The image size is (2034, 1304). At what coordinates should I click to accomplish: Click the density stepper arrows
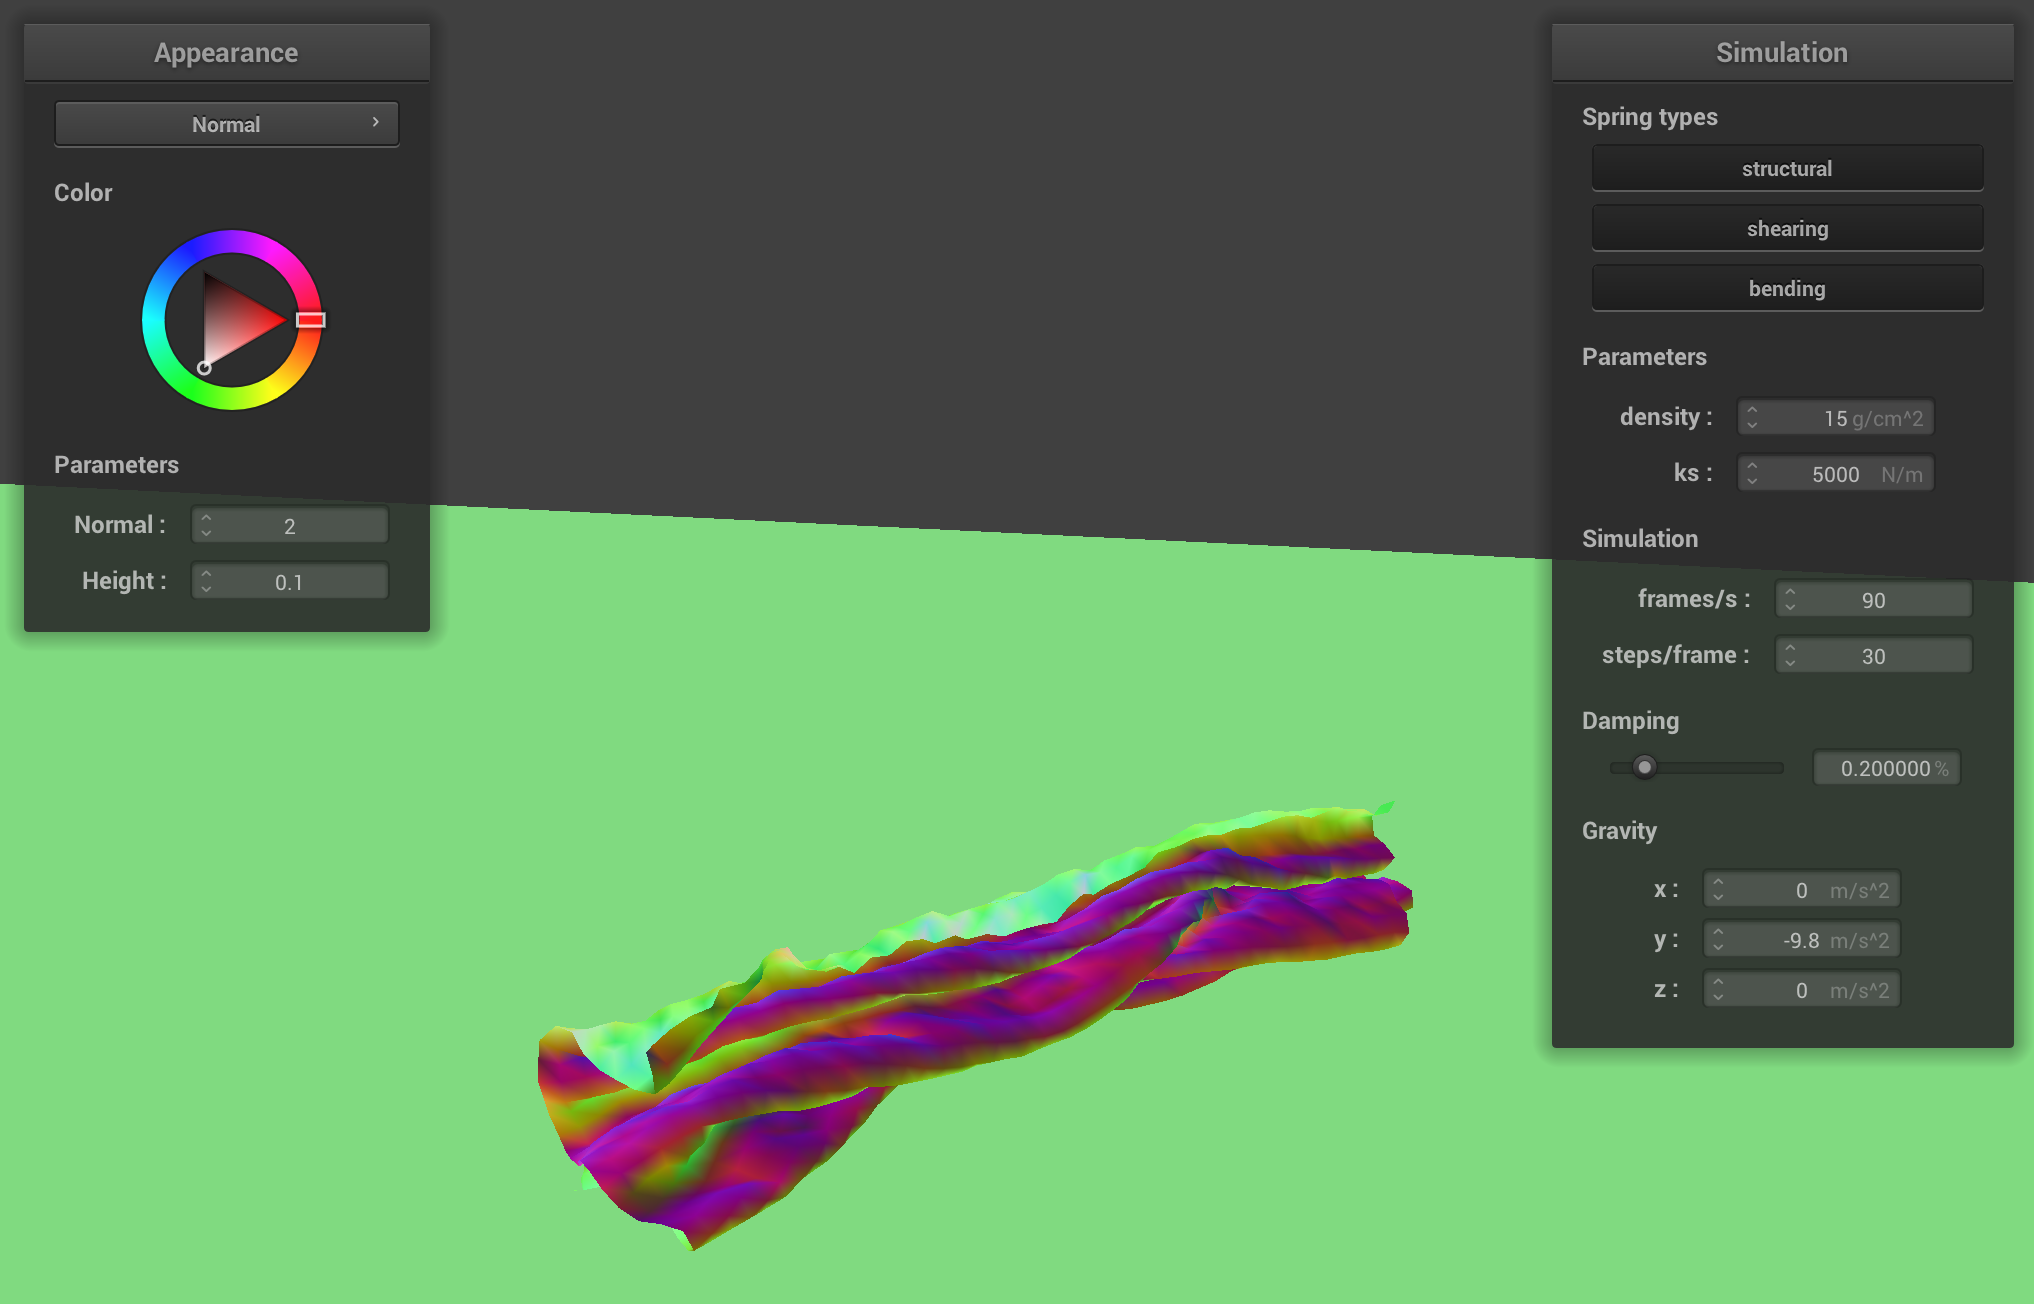pyautogui.click(x=1752, y=417)
